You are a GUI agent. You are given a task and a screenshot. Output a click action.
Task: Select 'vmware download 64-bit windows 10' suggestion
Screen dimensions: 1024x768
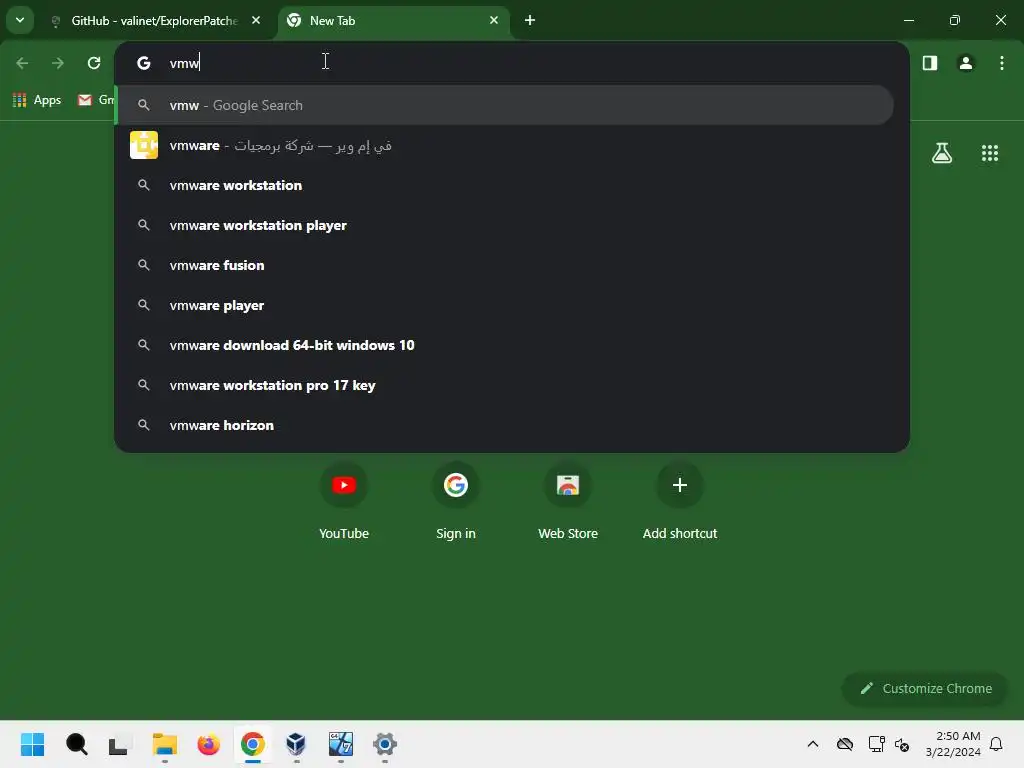(511, 345)
